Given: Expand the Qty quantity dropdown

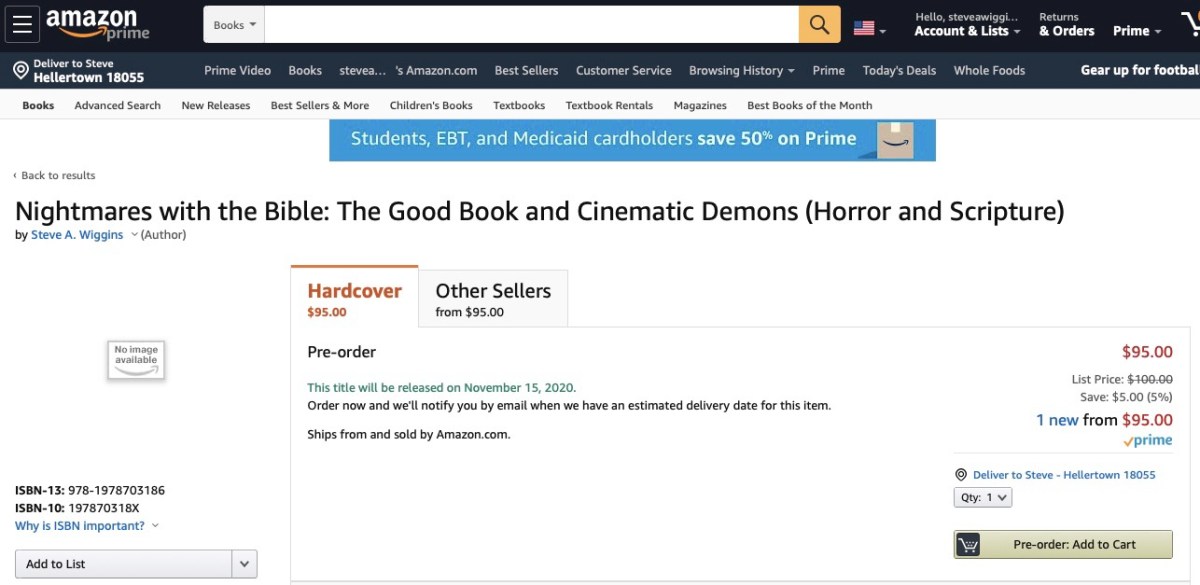Looking at the screenshot, I should [x=983, y=497].
